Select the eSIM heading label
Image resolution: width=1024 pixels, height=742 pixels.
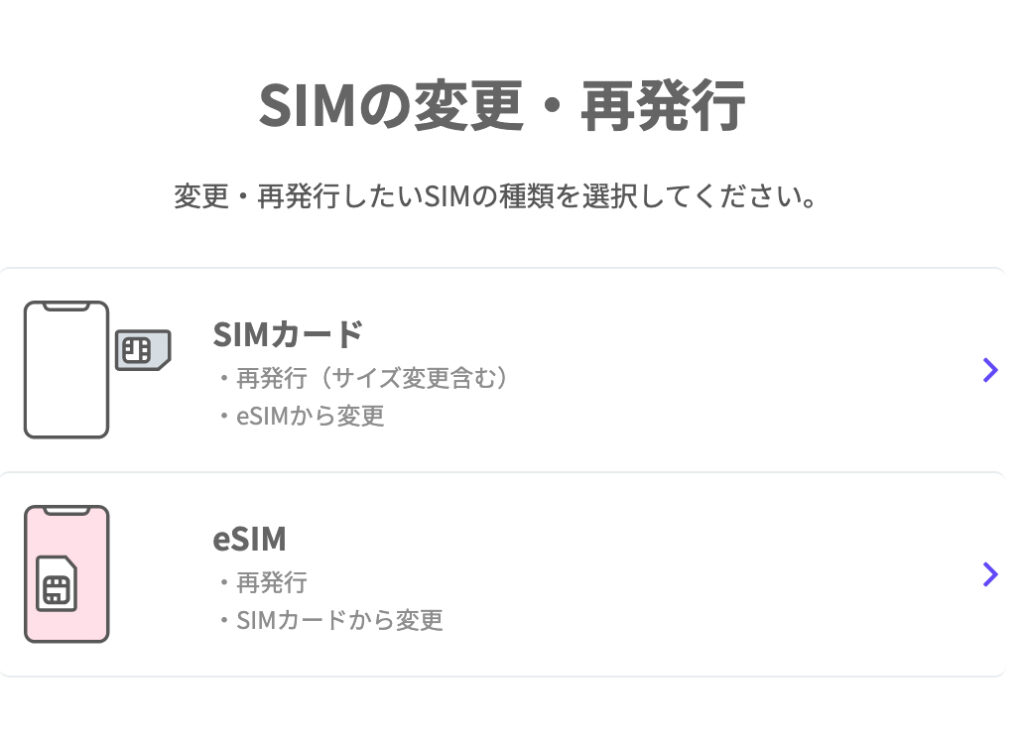(x=249, y=539)
